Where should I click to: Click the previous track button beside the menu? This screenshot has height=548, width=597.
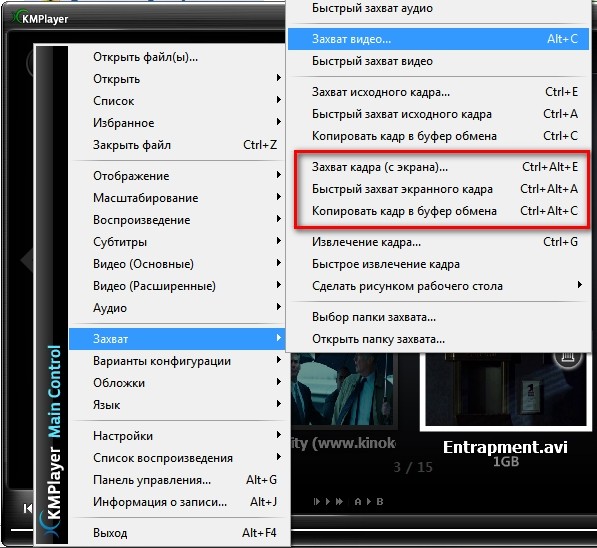coord(27,508)
